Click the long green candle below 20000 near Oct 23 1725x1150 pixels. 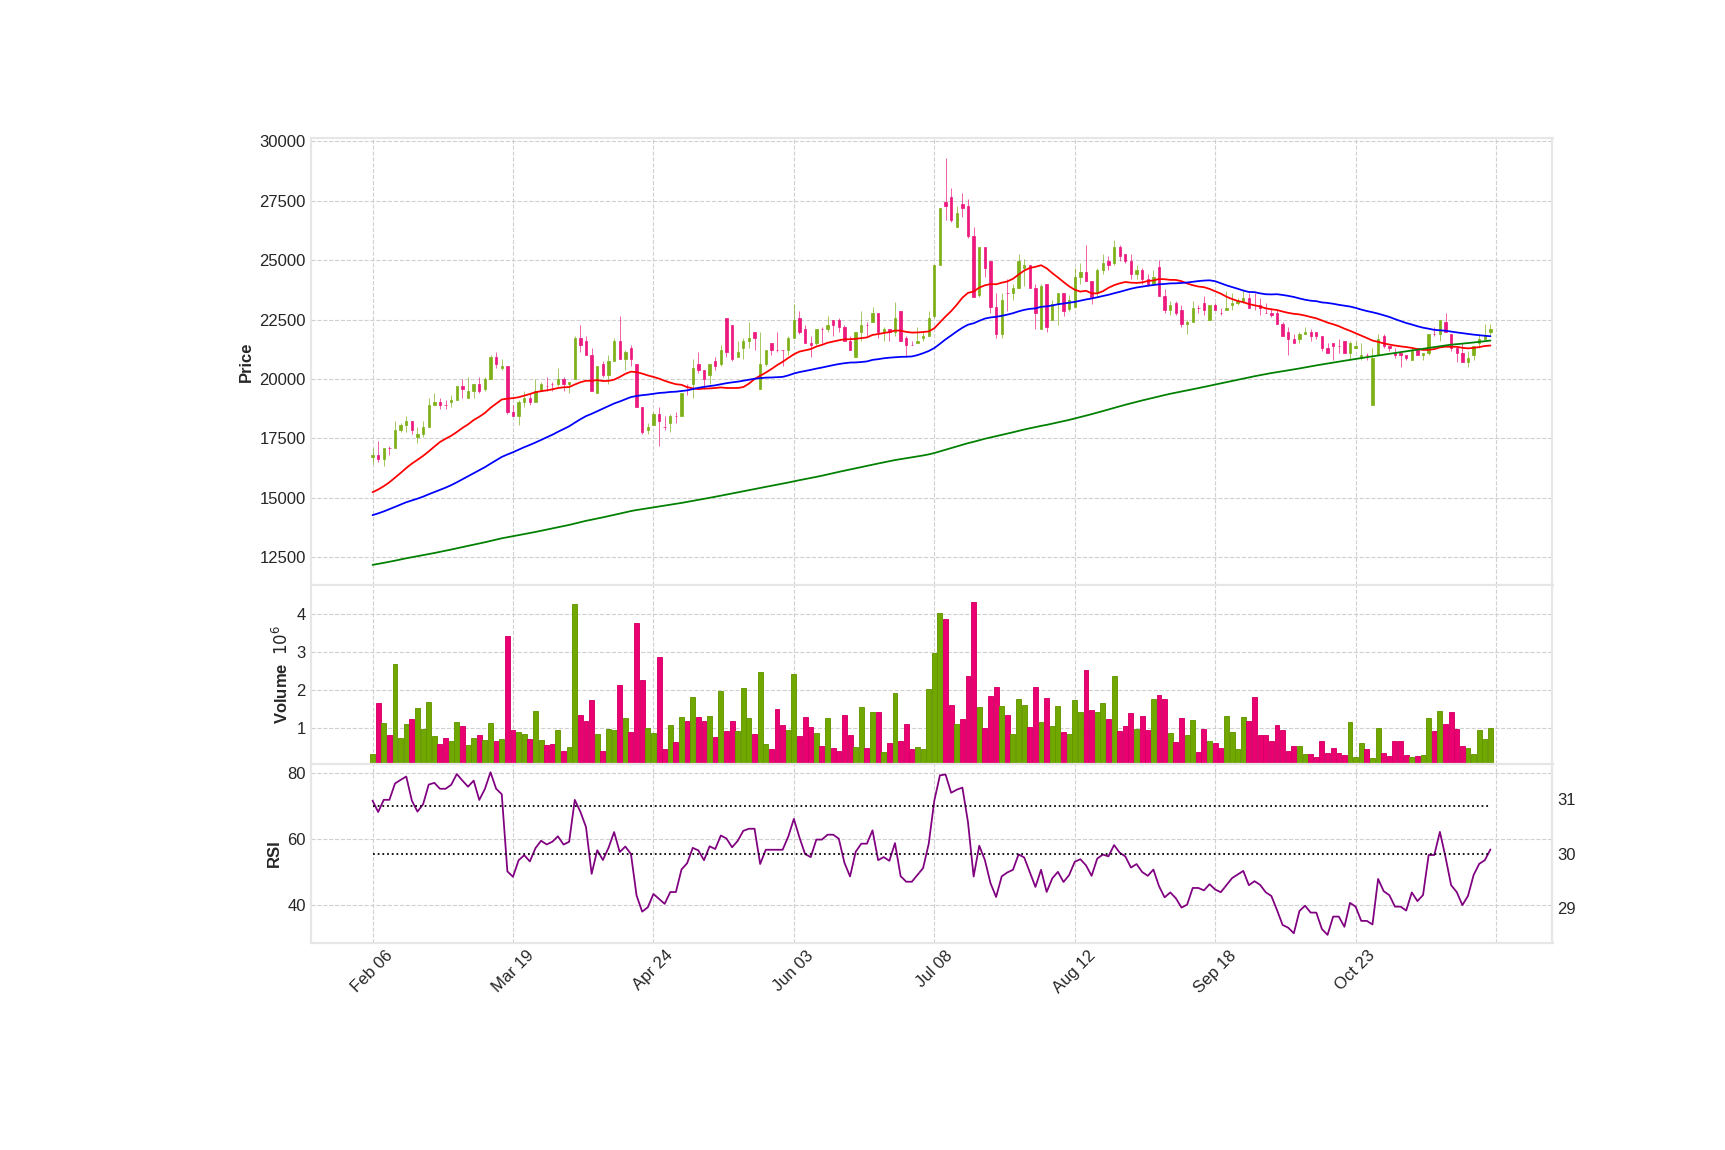coord(1373,381)
